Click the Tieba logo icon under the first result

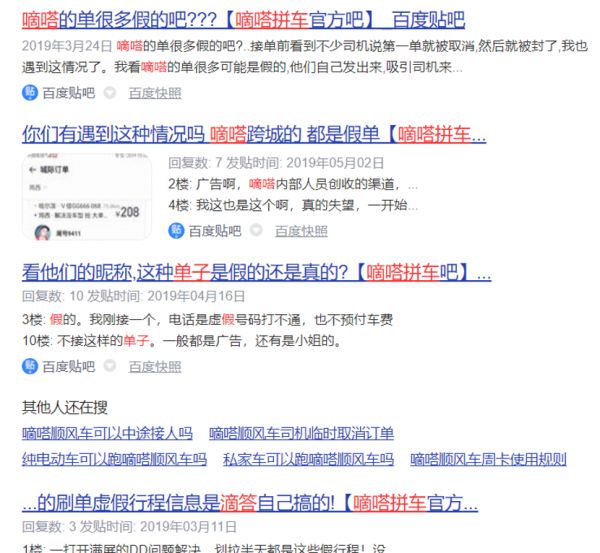(x=30, y=93)
